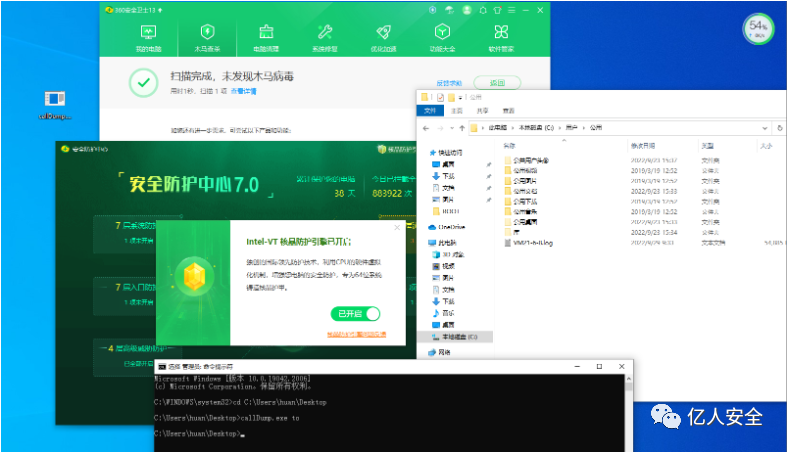Screen dimensions: 789x452
Task: Go back in File Explorer
Action: (426, 128)
